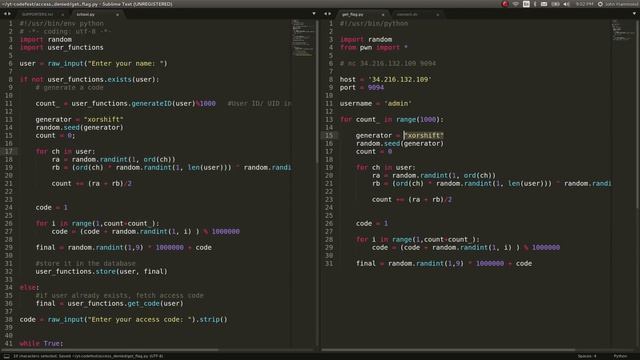The image size is (640, 360).
Task: Click left pane vertical scrollbar
Action: pos(317,90)
